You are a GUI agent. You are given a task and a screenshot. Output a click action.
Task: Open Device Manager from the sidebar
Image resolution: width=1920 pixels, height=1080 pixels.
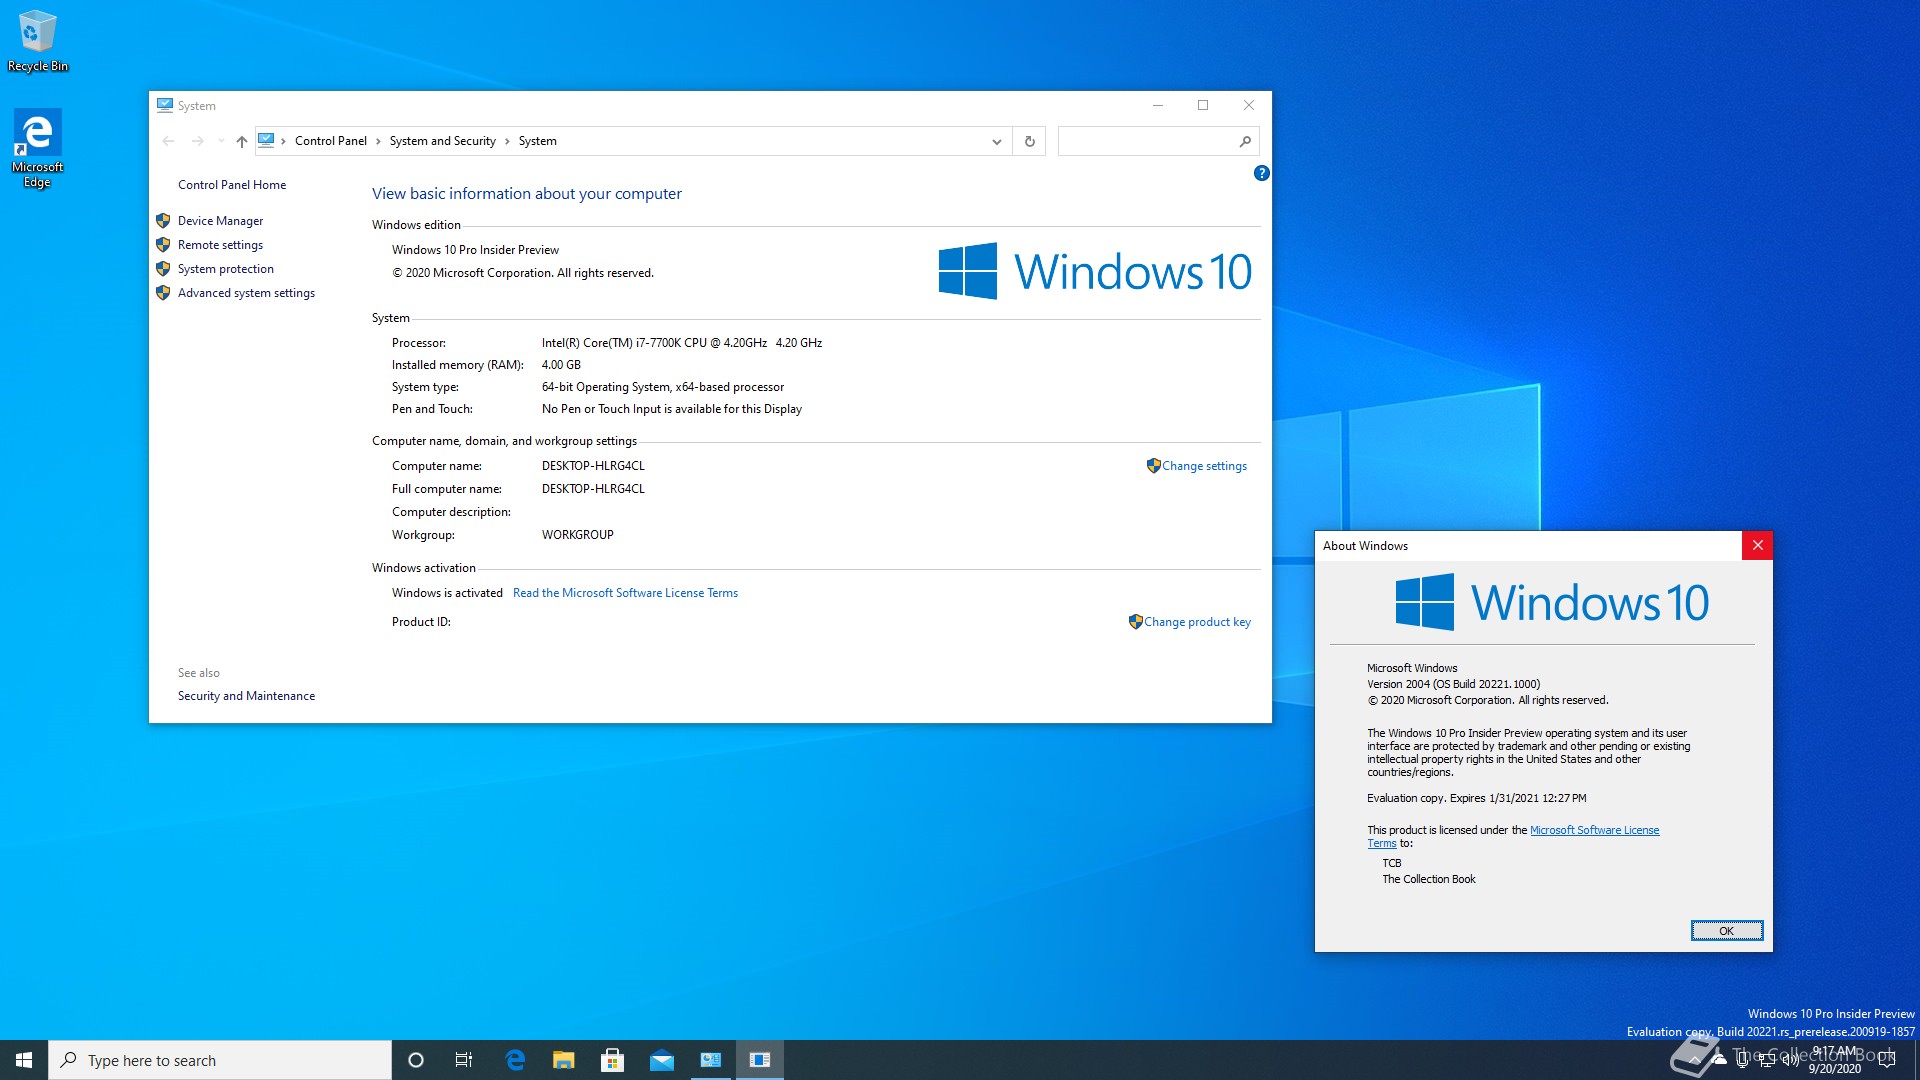pos(220,221)
